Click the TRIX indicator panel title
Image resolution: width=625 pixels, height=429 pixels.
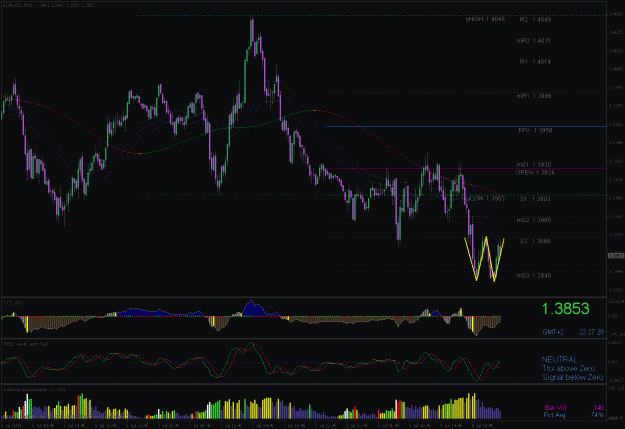click(x=26, y=344)
